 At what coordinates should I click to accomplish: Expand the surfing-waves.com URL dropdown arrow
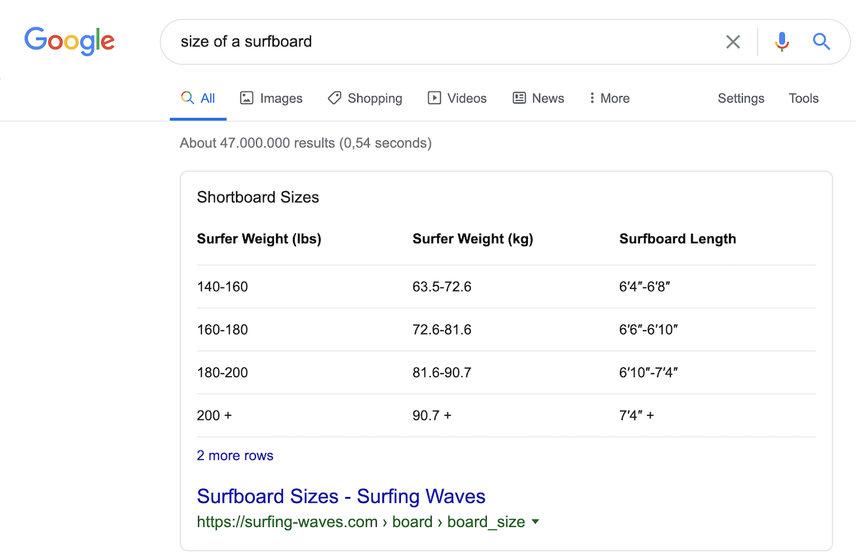[x=536, y=522]
